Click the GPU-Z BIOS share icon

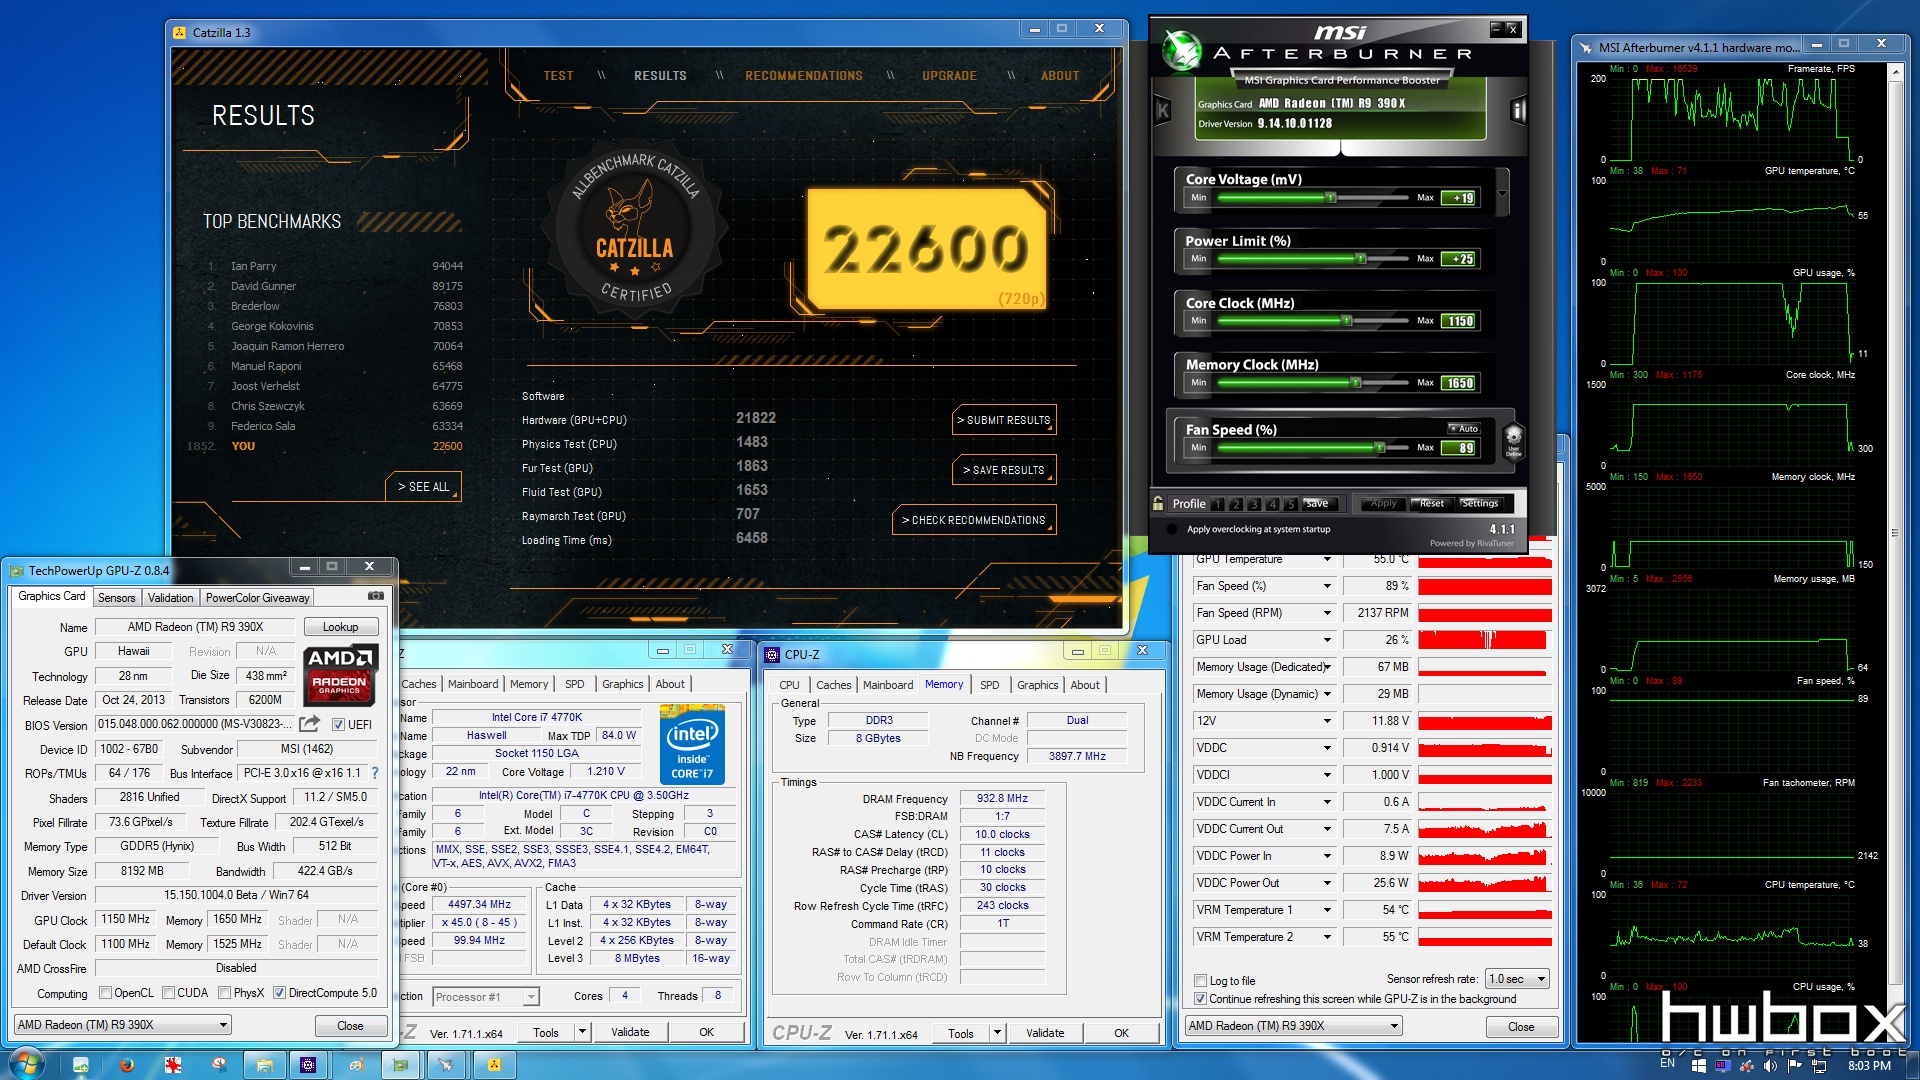(x=310, y=724)
